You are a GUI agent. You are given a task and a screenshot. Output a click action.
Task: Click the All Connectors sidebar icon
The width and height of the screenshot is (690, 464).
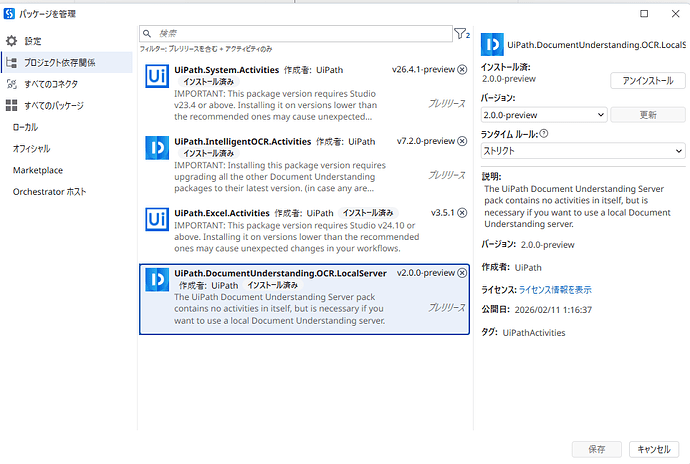12,84
